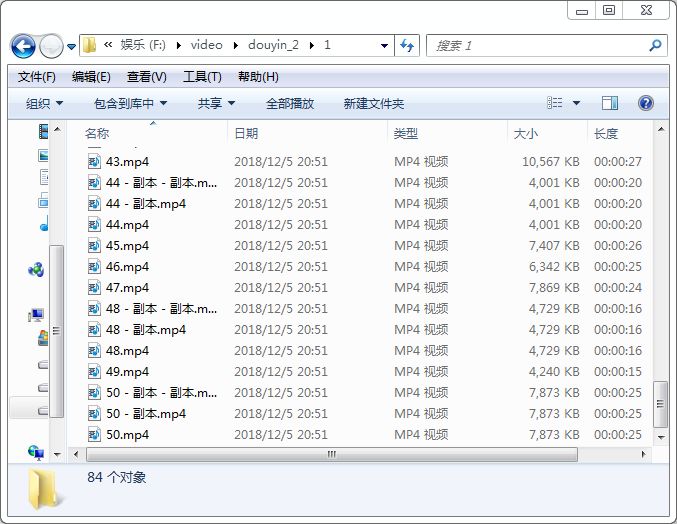
Task: Open the 文件(F) menu
Action: click(37, 77)
